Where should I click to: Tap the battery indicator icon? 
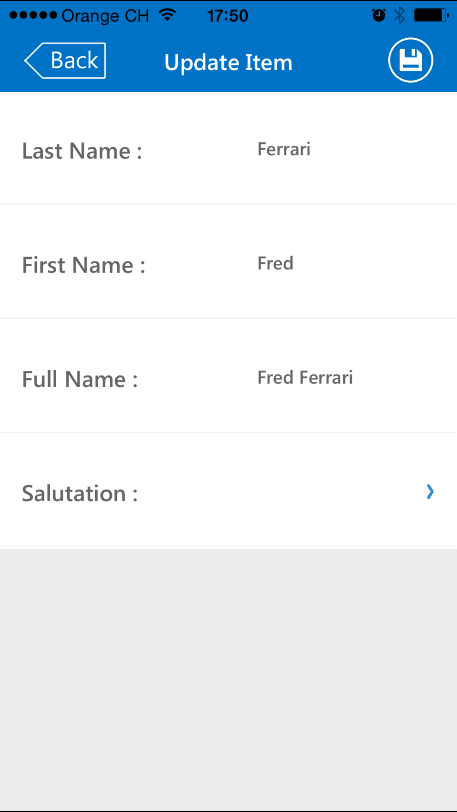point(431,16)
